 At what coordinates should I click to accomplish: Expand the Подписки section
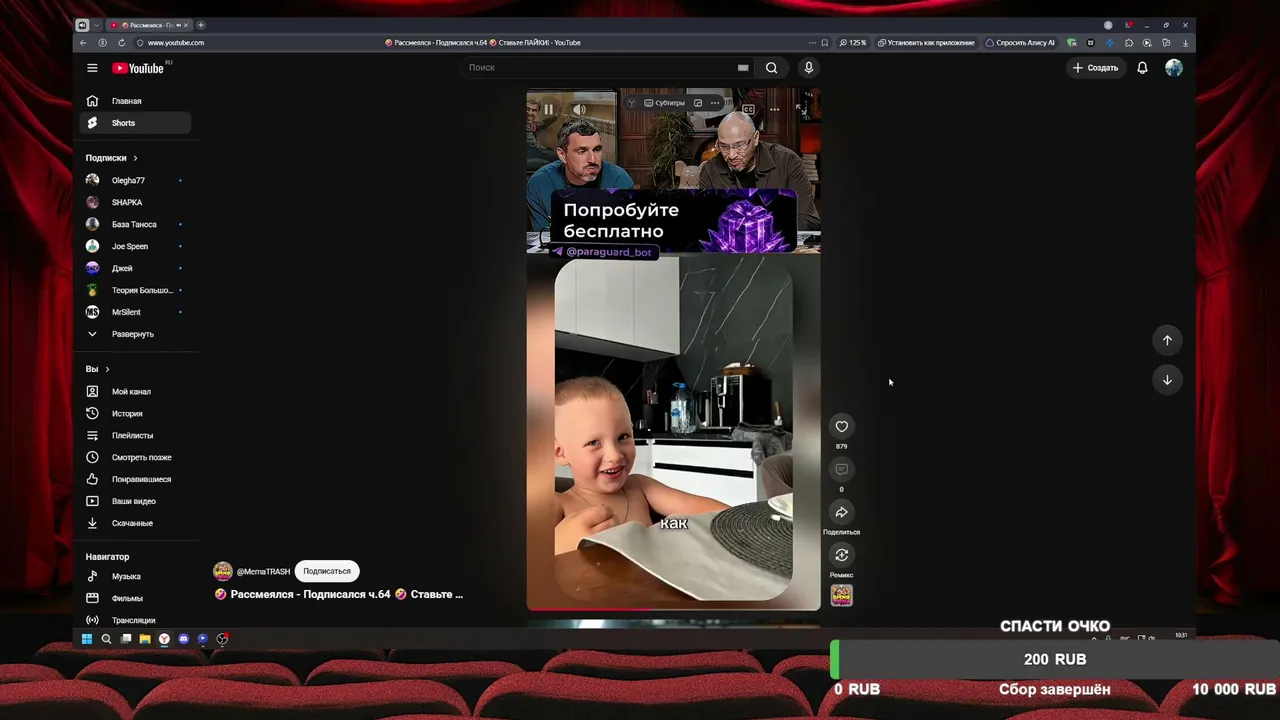pos(112,158)
